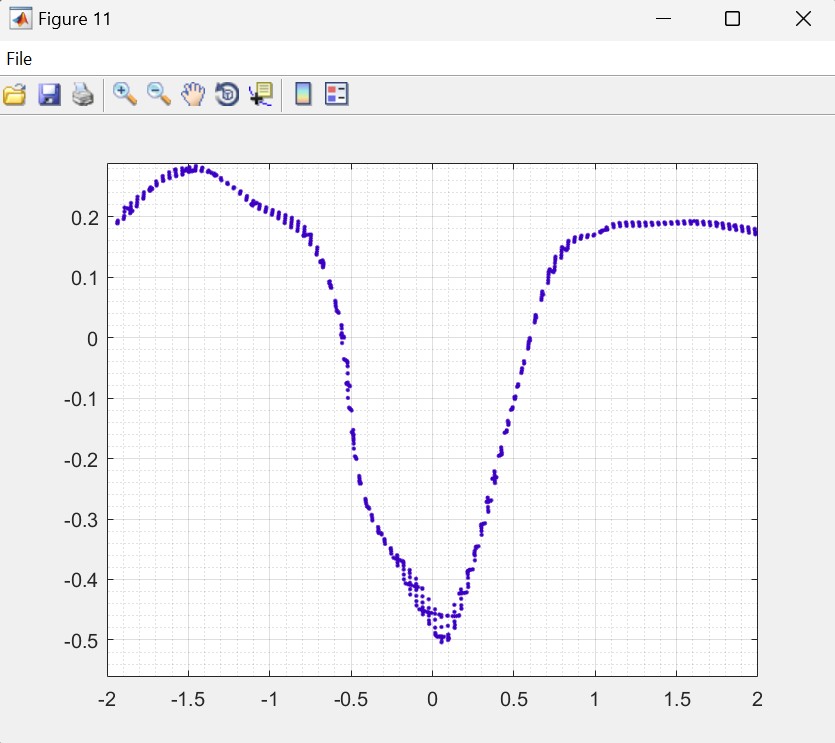Enable the Pan hand tool

[x=193, y=95]
